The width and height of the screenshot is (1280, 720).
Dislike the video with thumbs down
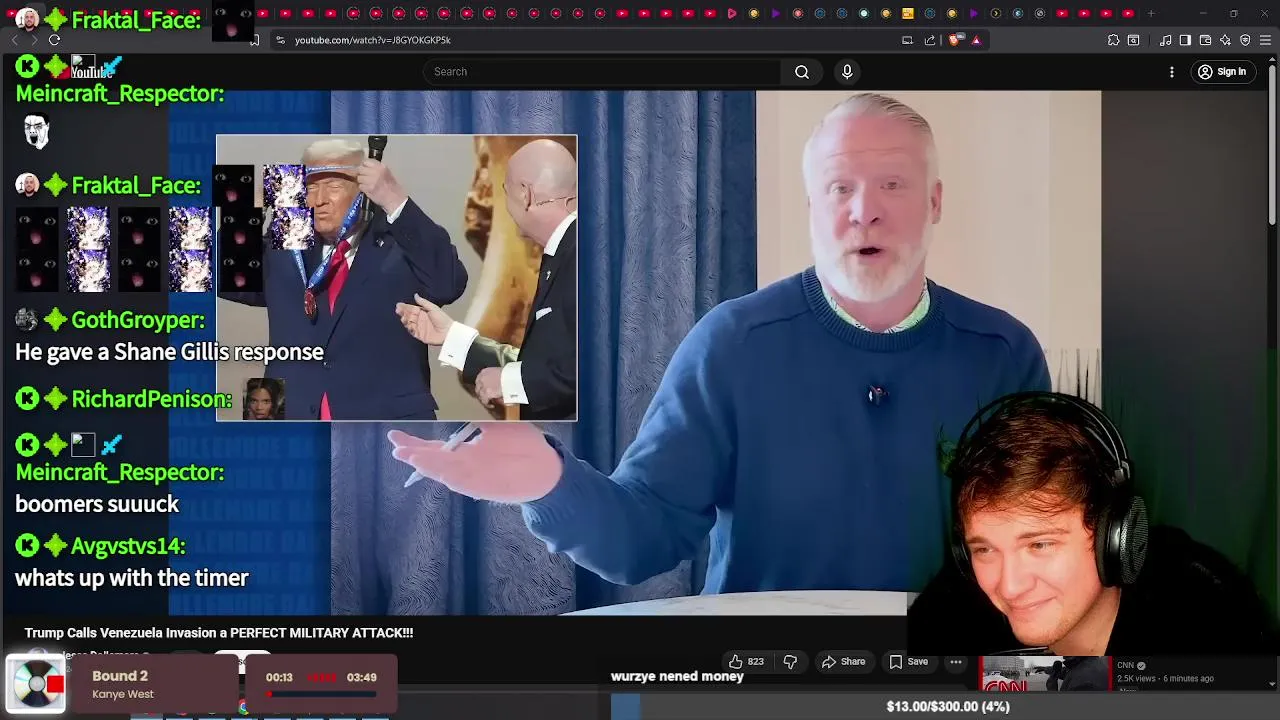tap(790, 661)
